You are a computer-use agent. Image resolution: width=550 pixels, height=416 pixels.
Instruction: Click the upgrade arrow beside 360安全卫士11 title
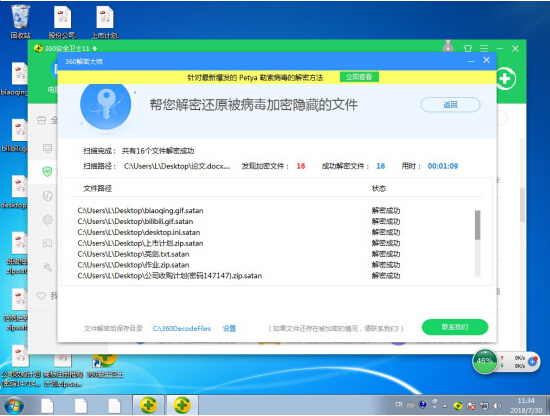95,48
